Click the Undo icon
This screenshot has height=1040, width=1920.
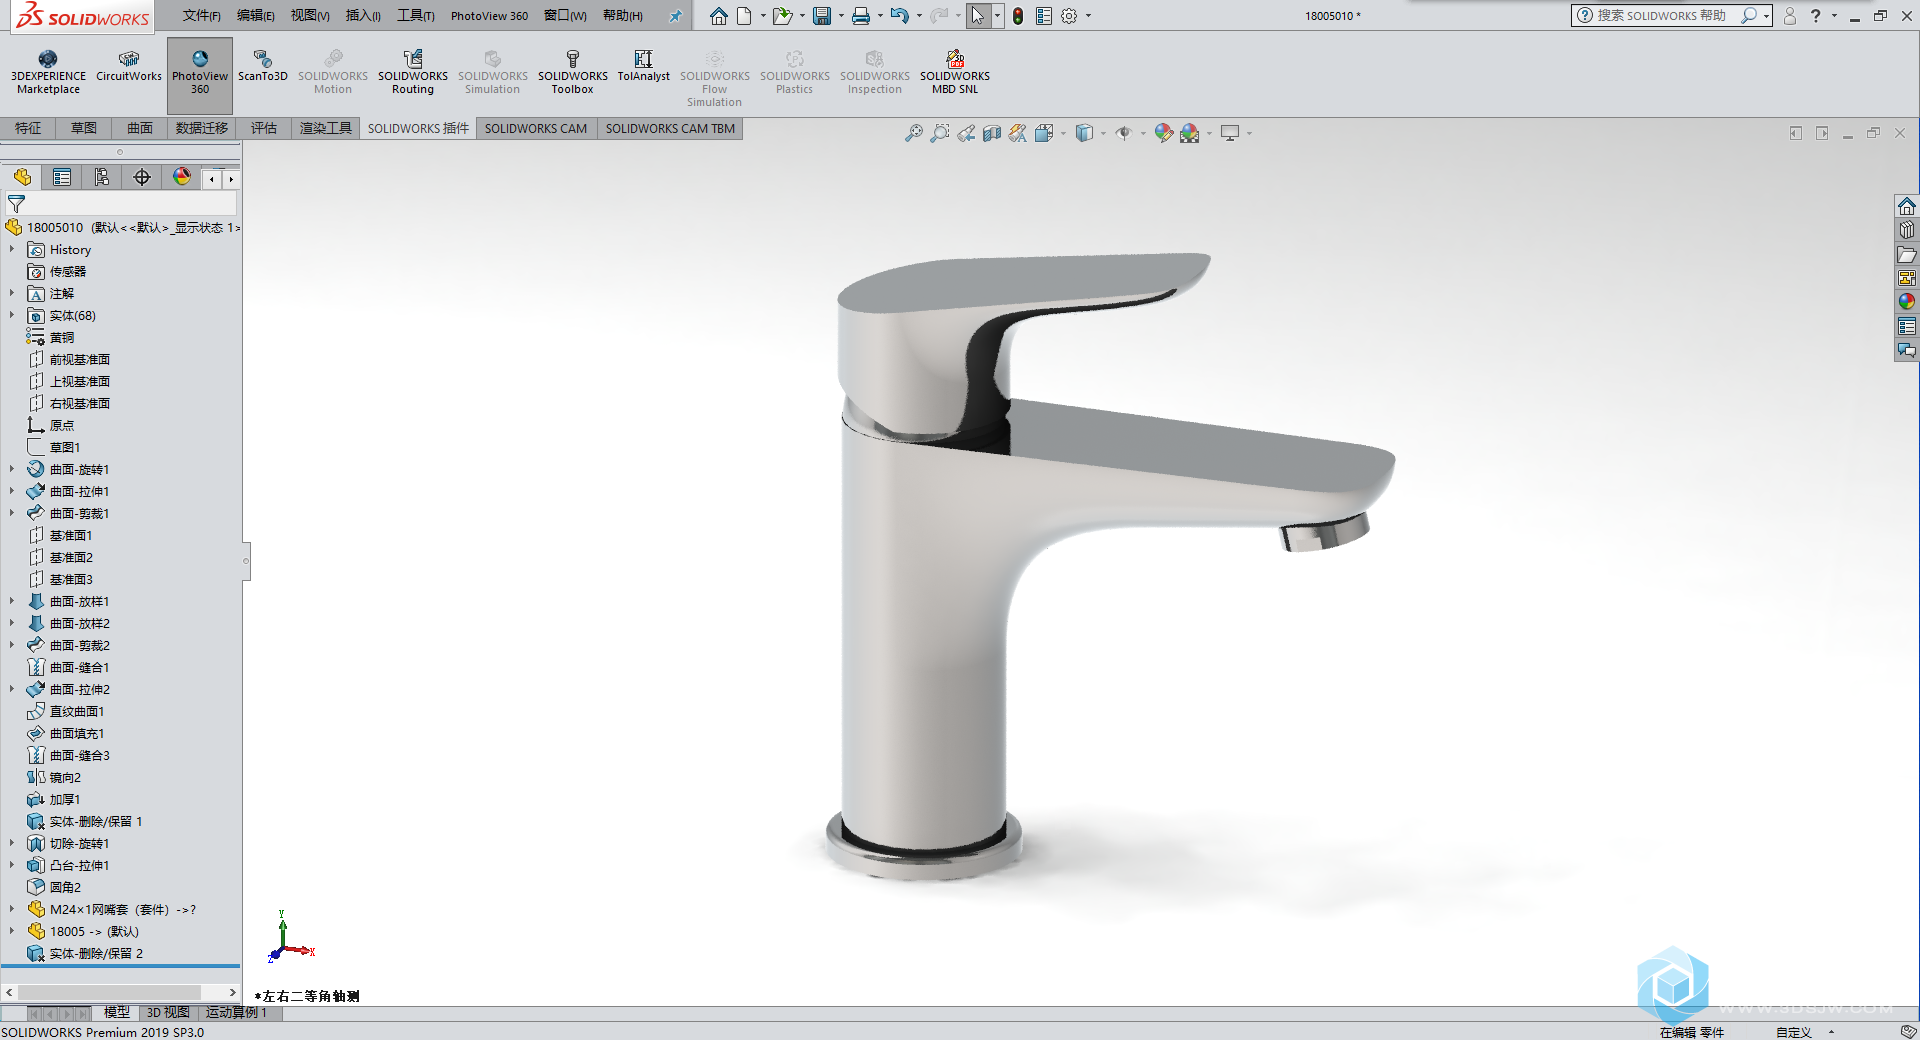click(899, 16)
